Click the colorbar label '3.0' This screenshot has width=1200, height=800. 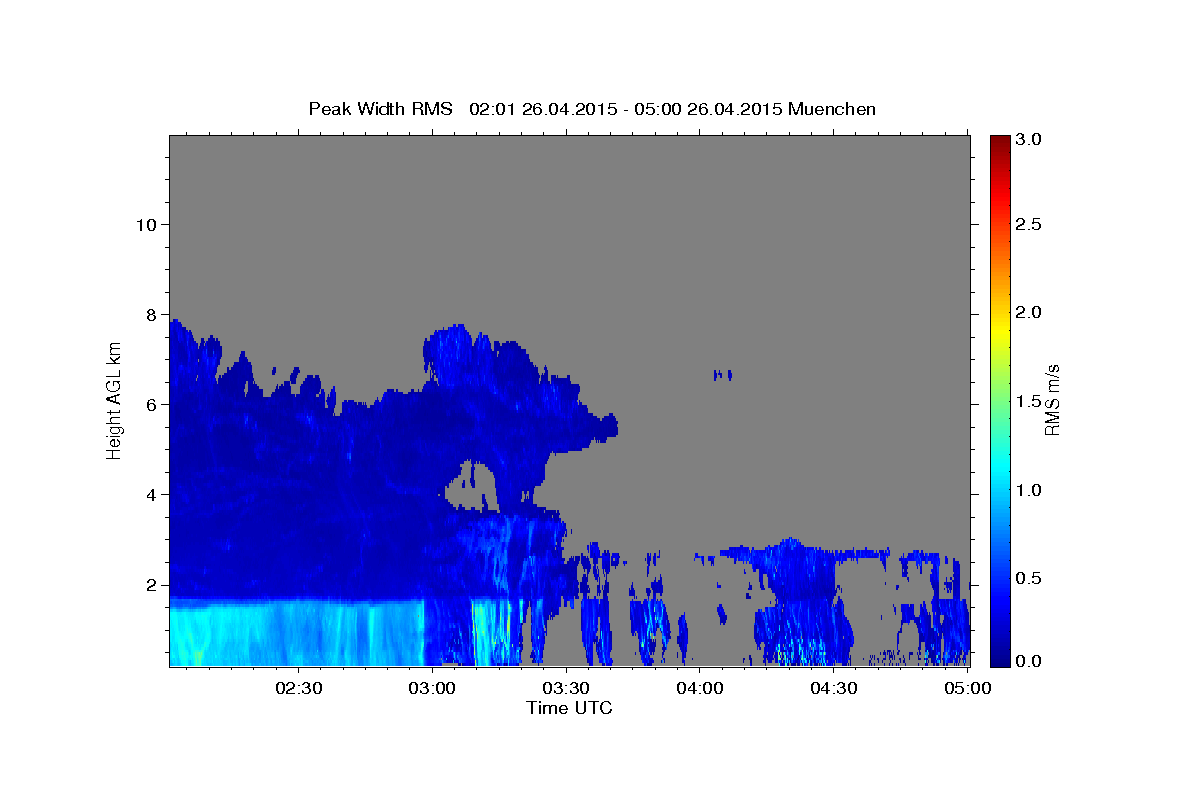(1029, 140)
